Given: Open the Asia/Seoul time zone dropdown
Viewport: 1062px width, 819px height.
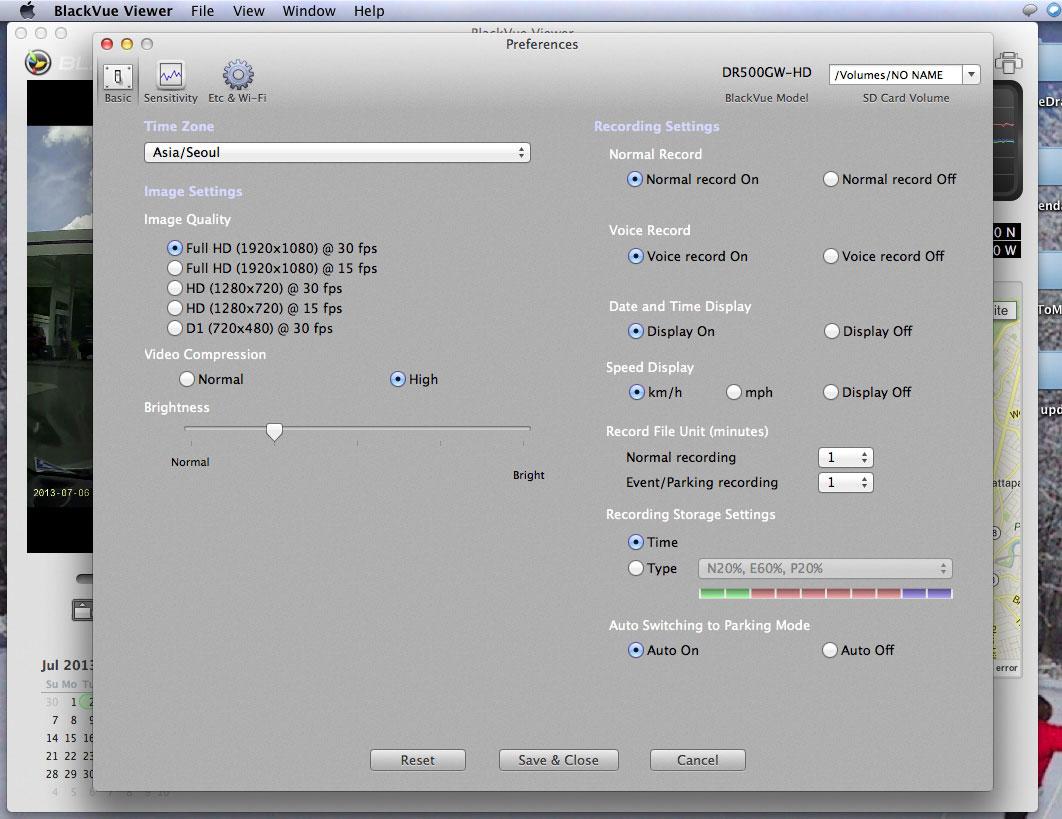Looking at the screenshot, I should [337, 152].
